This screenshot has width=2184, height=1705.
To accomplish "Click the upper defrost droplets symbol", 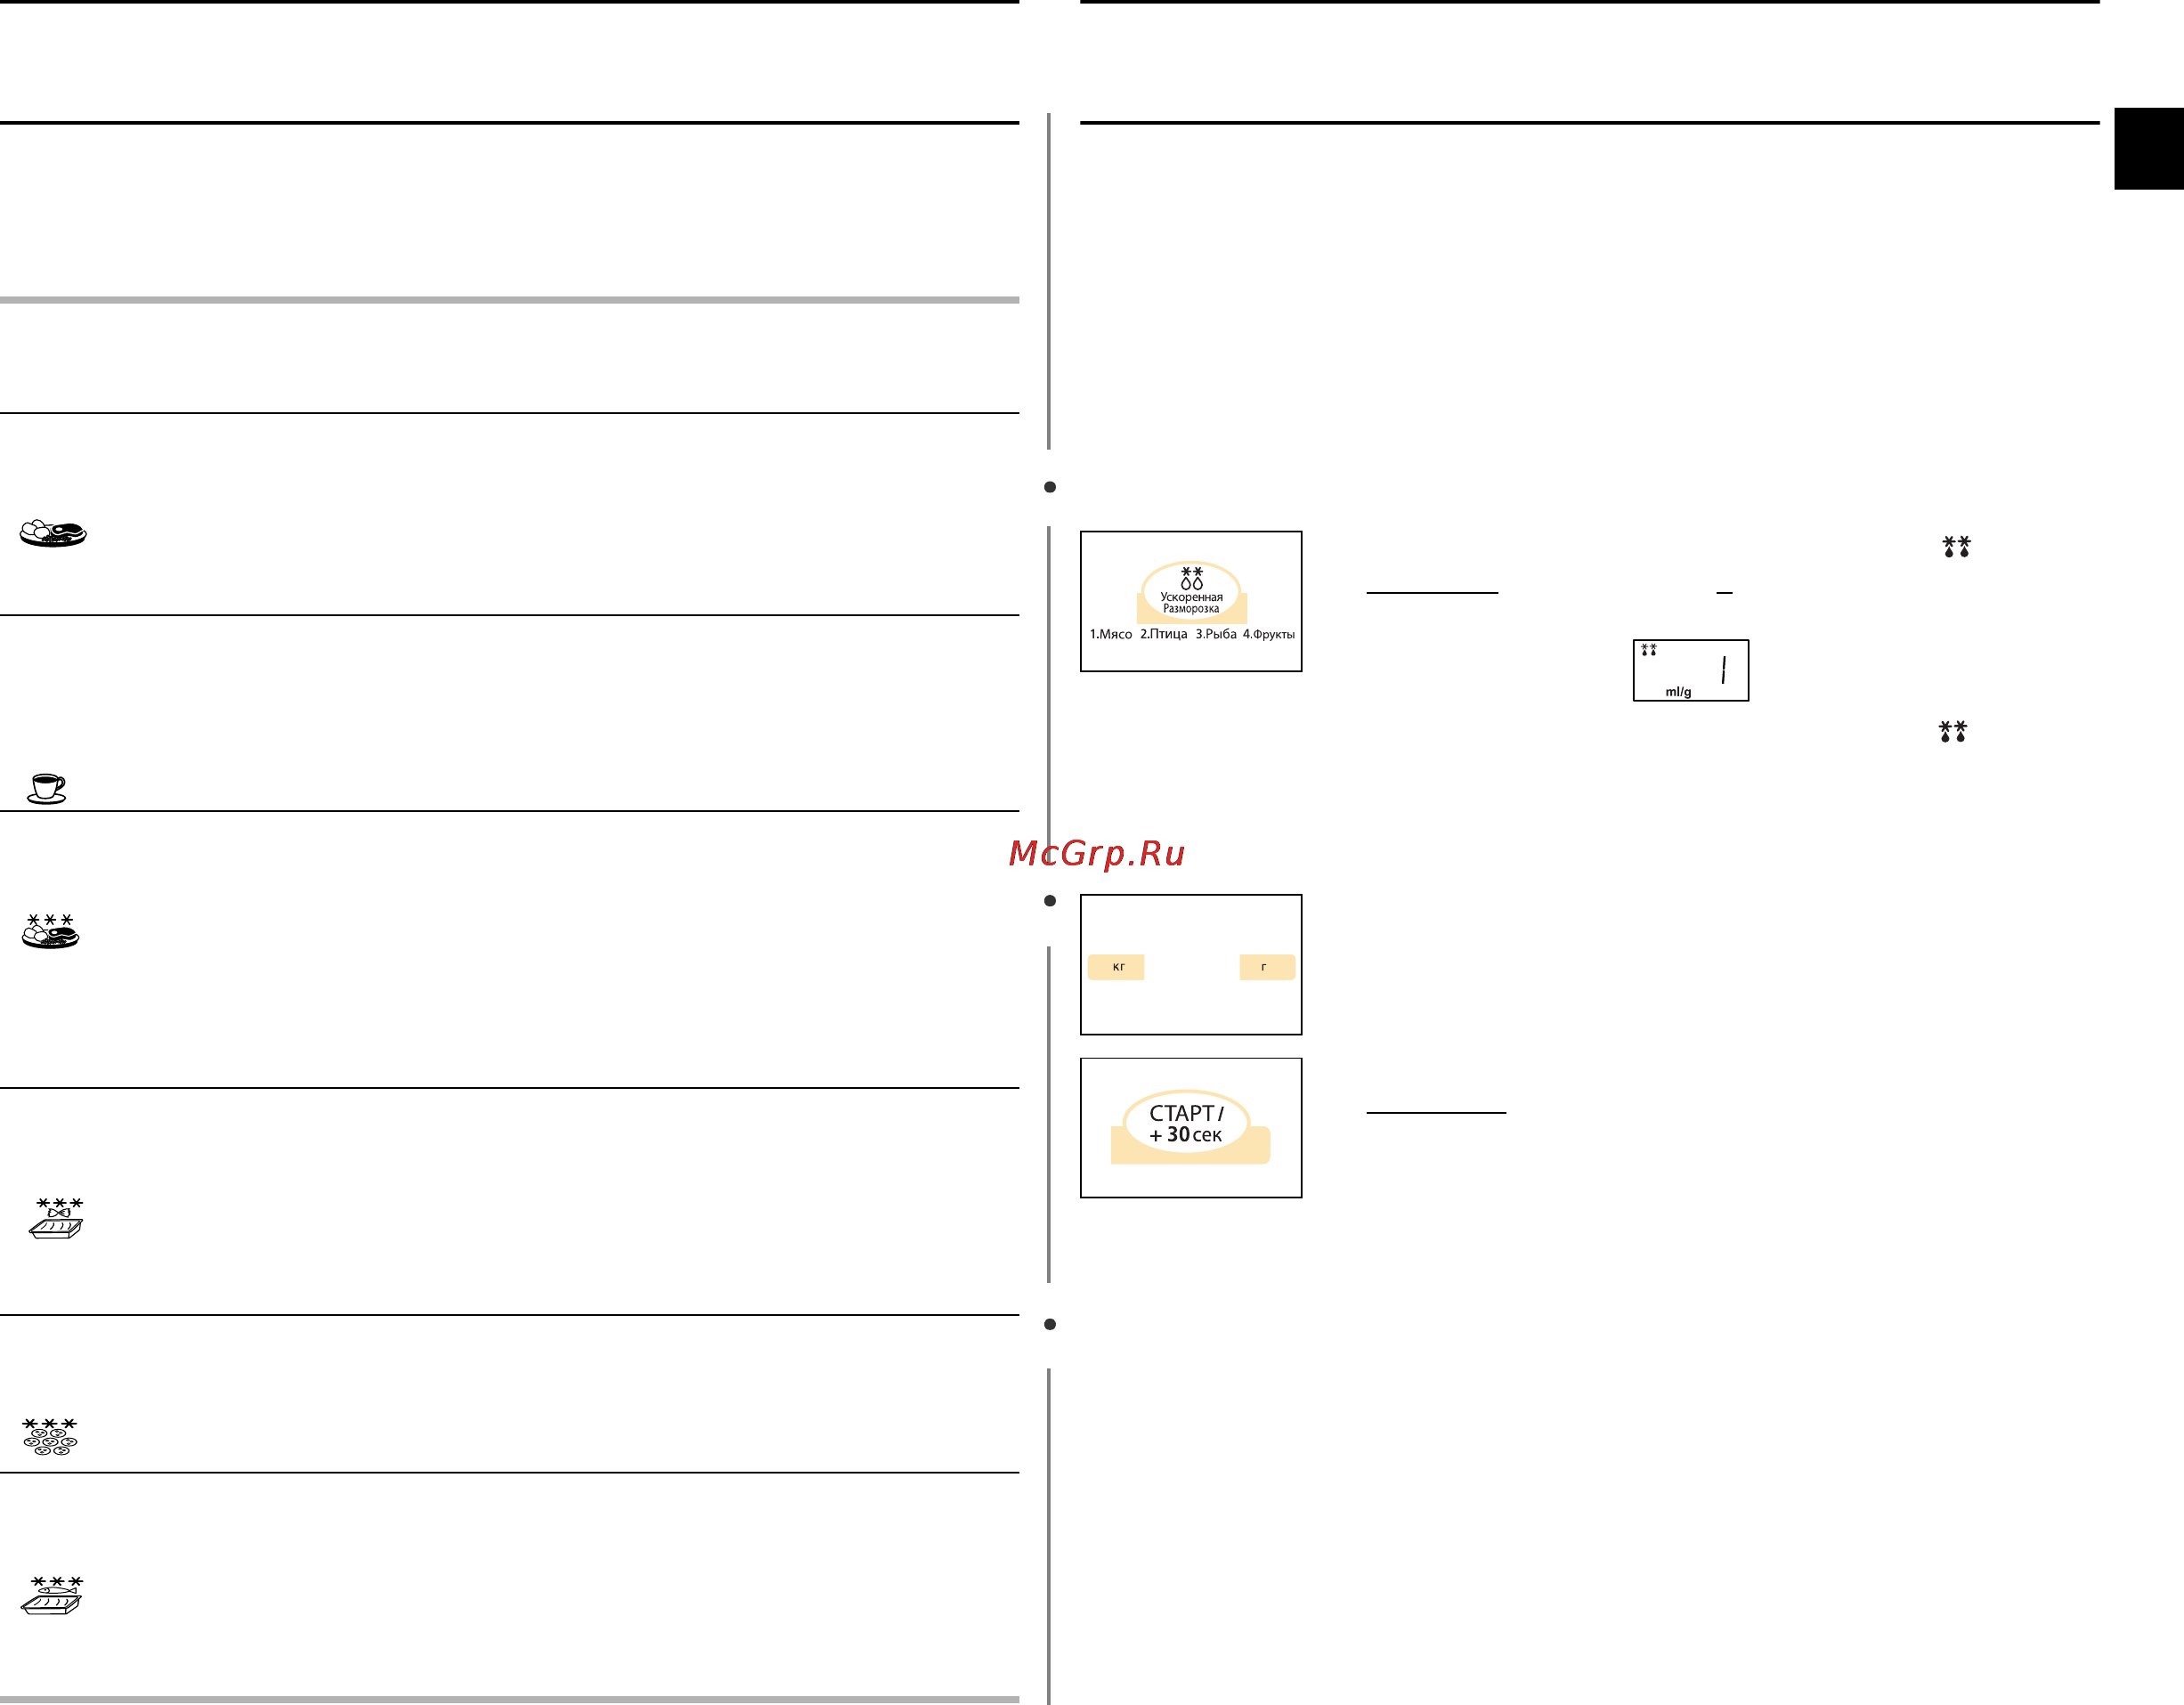I will coord(1956,546).
